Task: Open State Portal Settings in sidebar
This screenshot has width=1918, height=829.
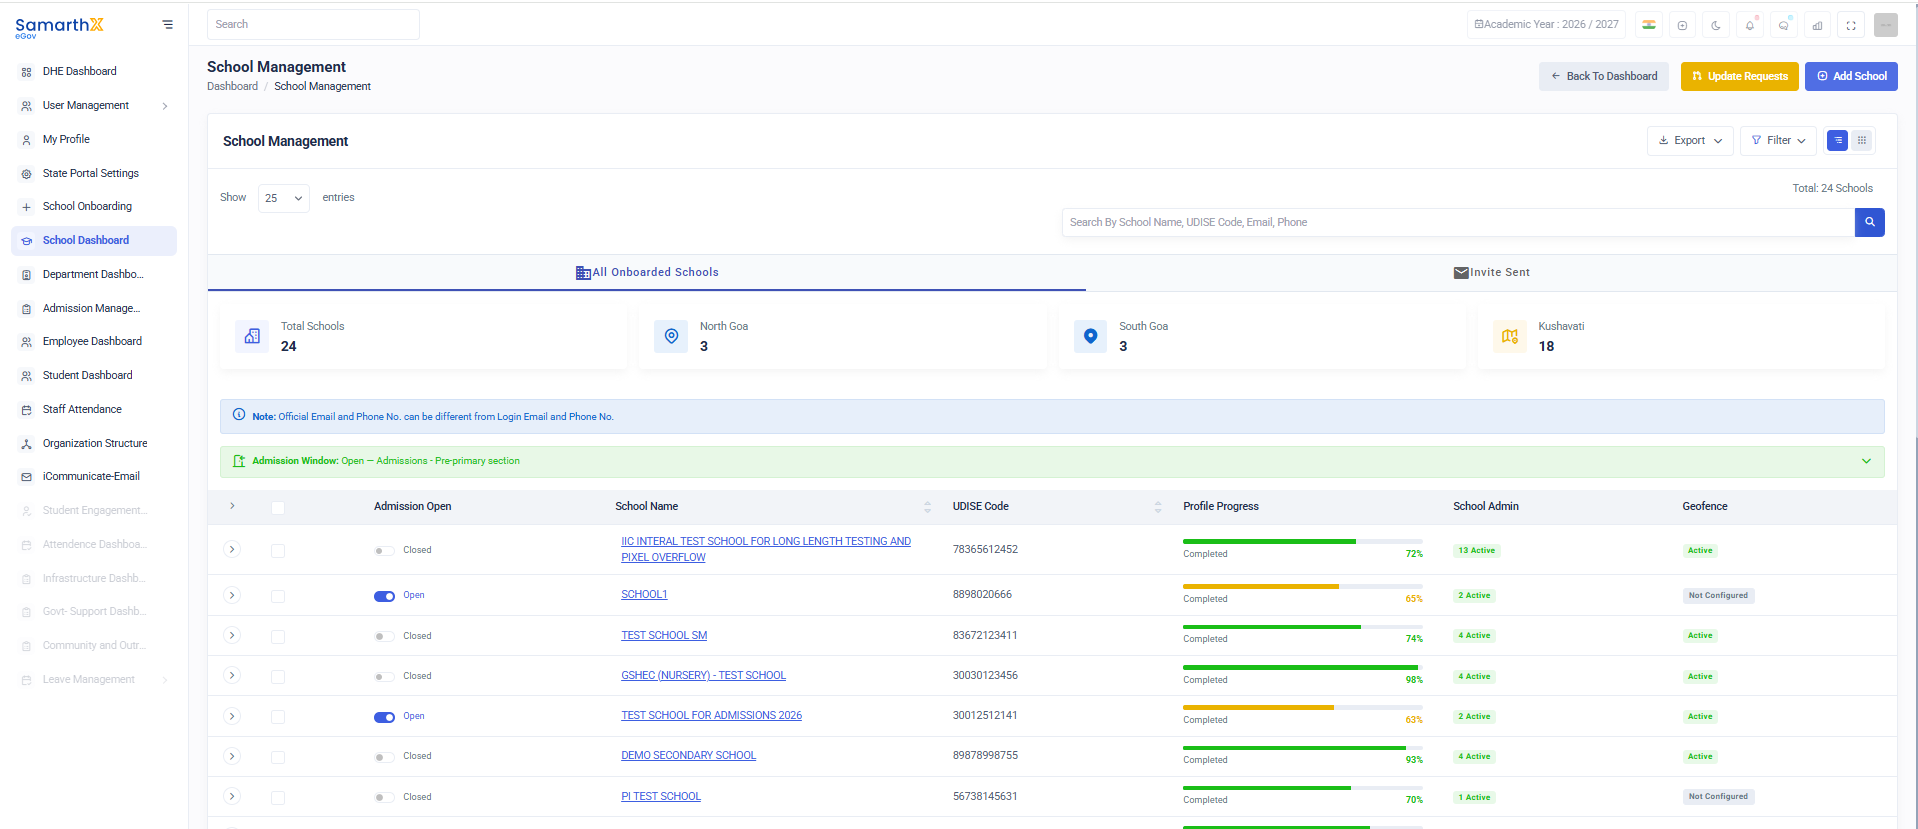Action: 91,174
